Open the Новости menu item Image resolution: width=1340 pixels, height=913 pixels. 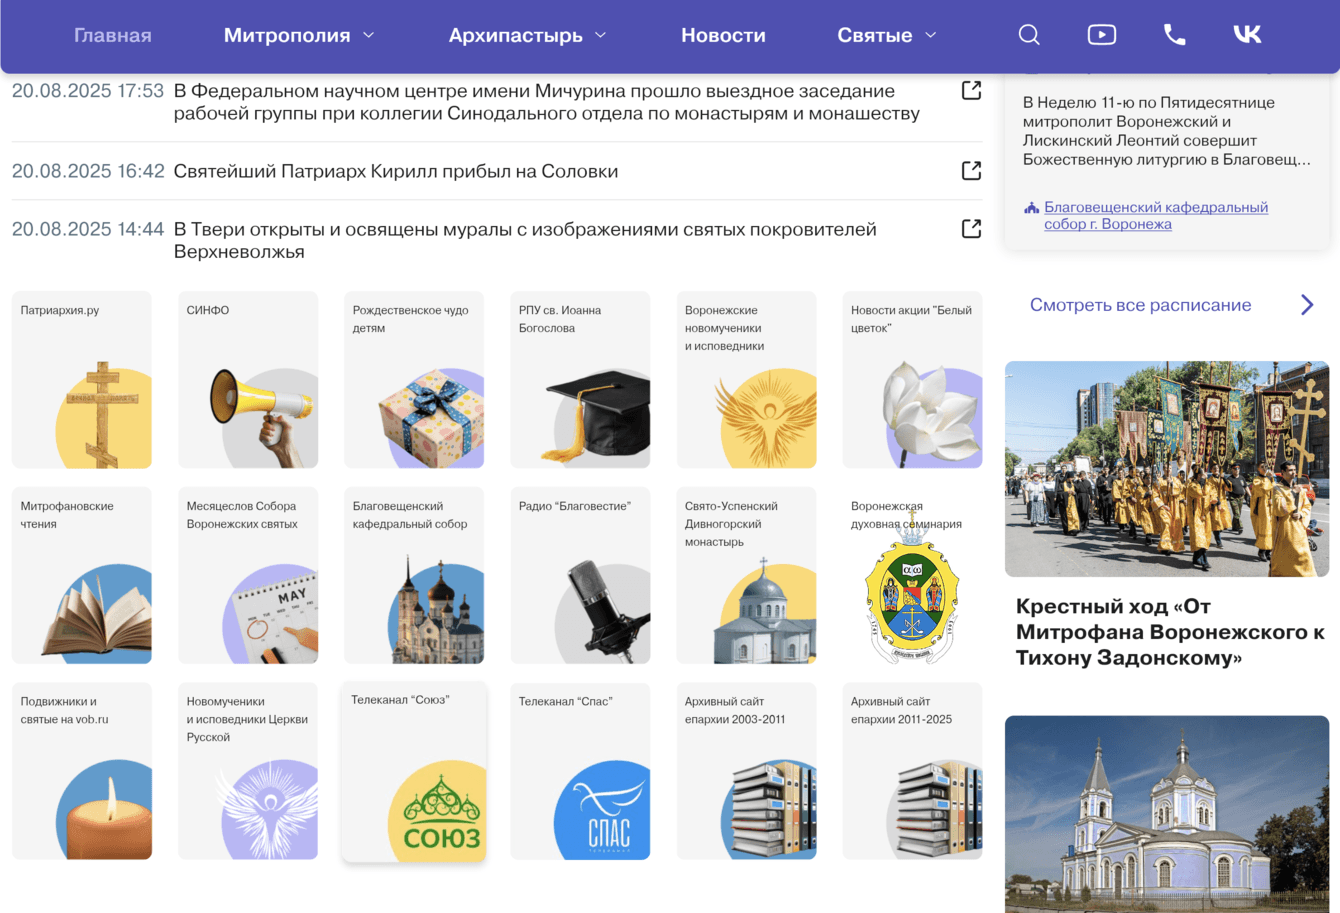pos(723,35)
